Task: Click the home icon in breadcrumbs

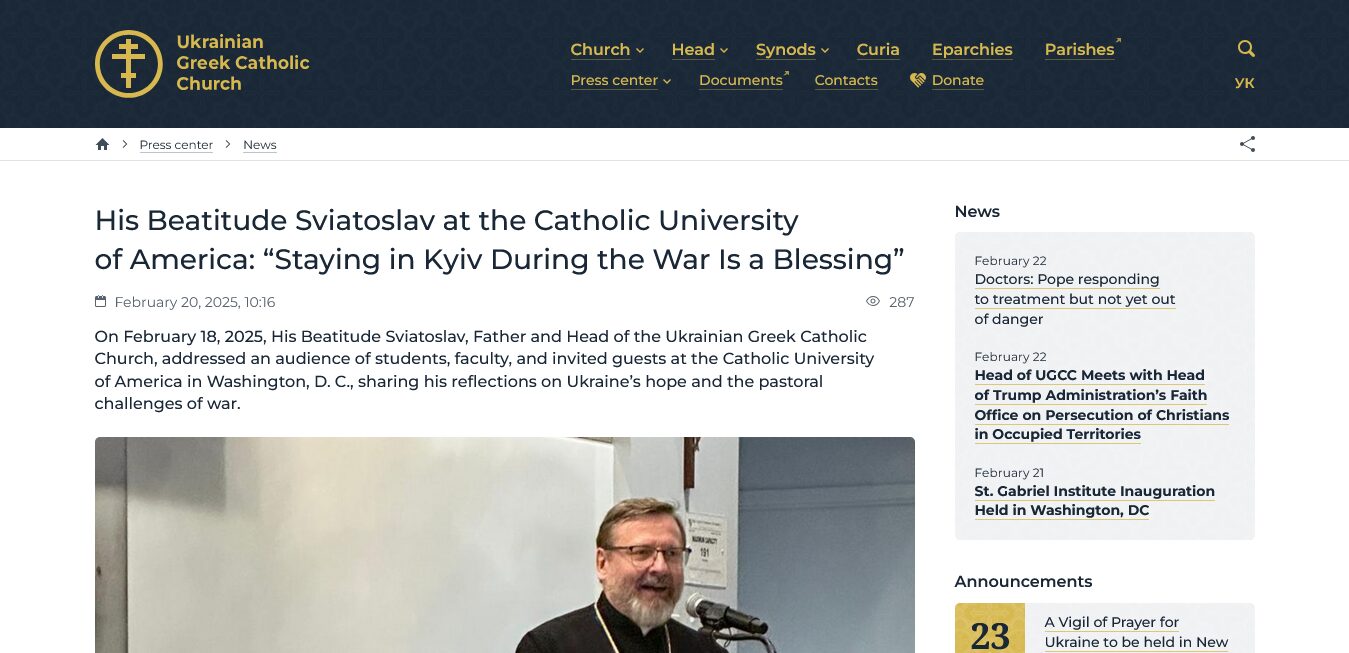Action: tap(102, 145)
